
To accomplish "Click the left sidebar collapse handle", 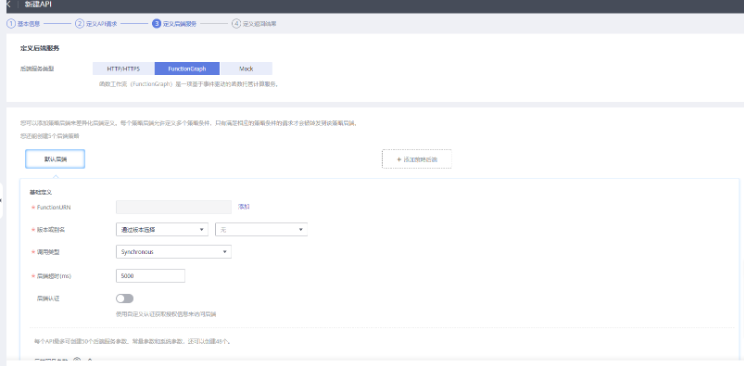I will click(x=1, y=201).
